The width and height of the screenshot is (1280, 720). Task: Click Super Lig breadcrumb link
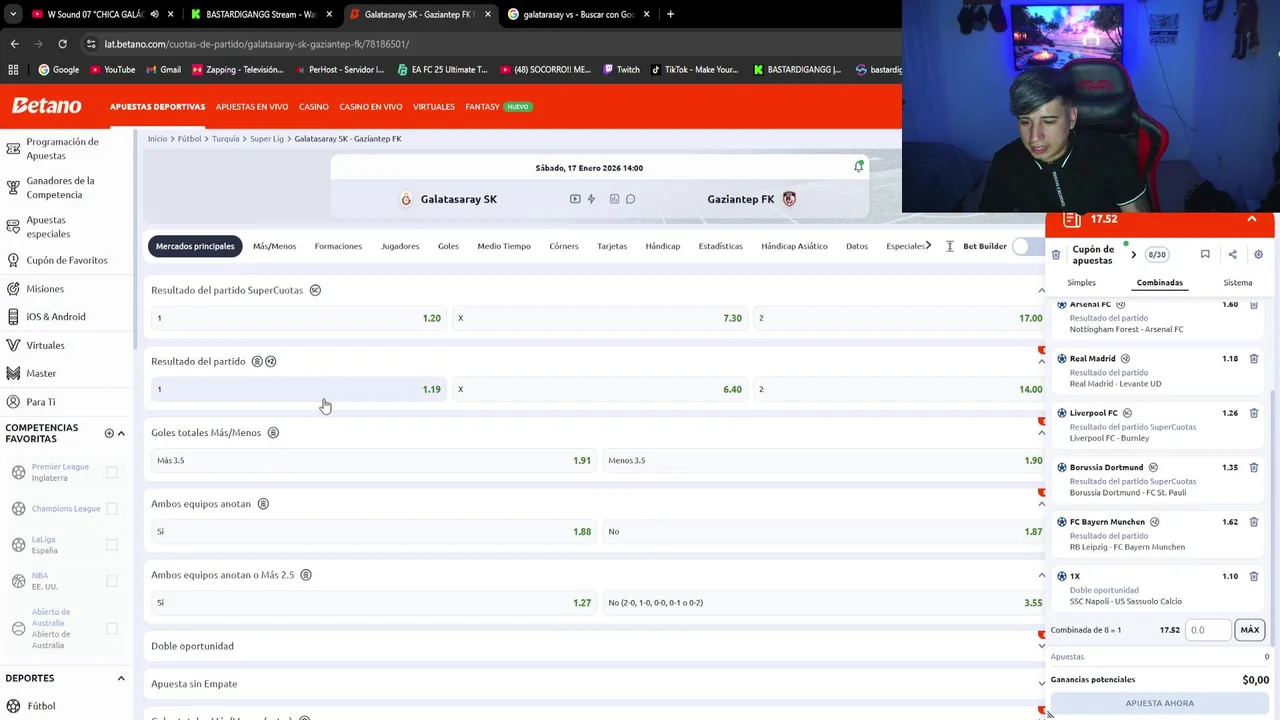pos(267,139)
